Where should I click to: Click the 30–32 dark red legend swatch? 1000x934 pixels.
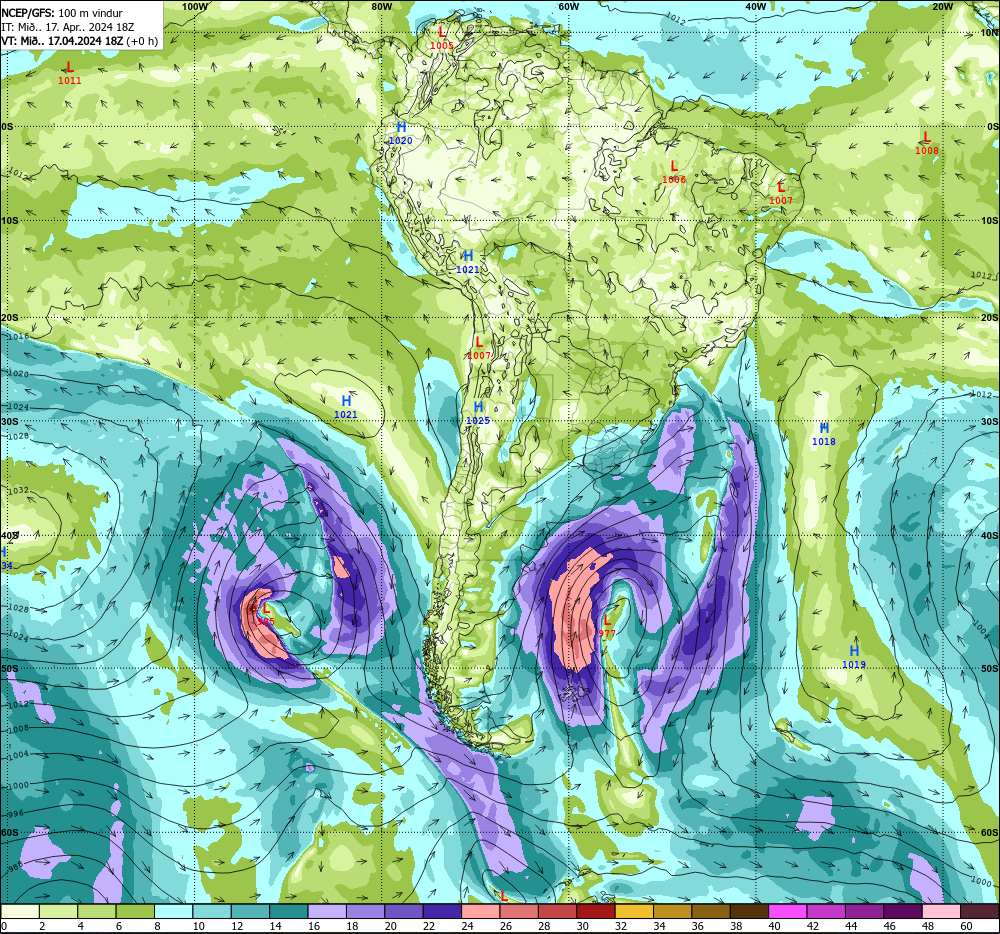point(596,911)
